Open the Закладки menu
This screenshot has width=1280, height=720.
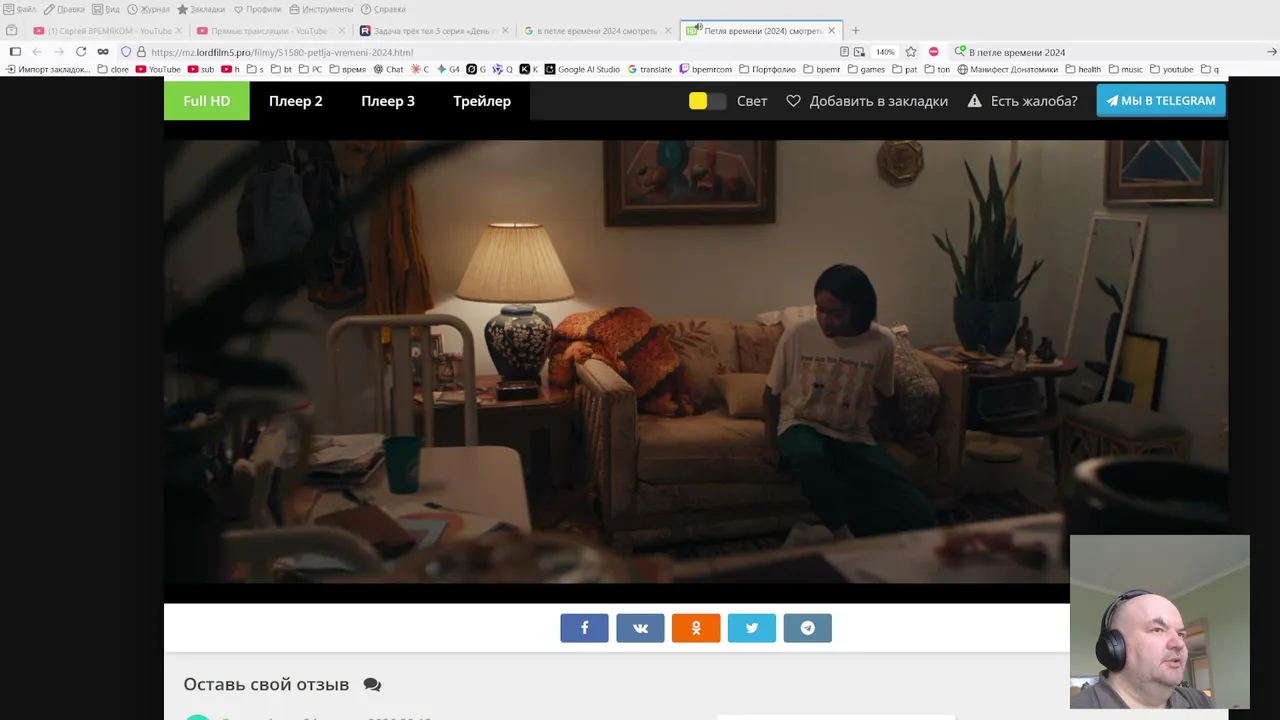[x=201, y=9]
